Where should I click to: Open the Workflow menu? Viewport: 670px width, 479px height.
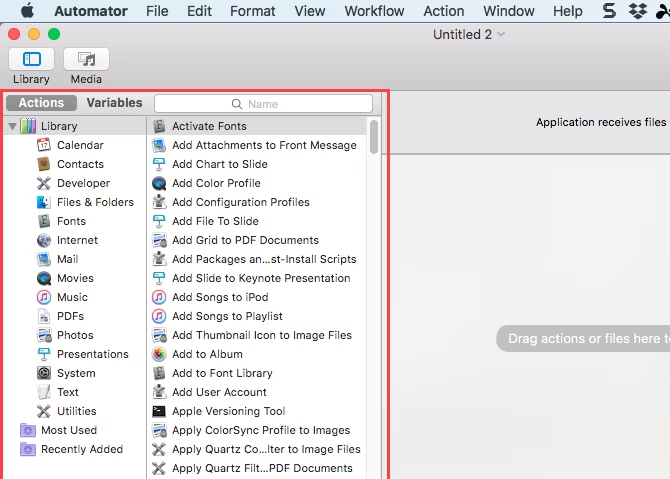(x=374, y=11)
